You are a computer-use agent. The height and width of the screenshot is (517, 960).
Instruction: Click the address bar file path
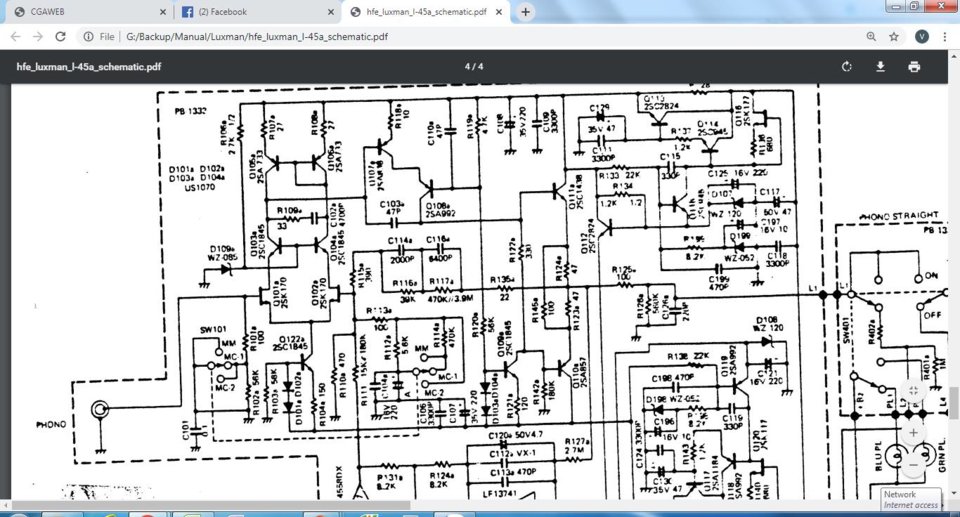point(257,37)
